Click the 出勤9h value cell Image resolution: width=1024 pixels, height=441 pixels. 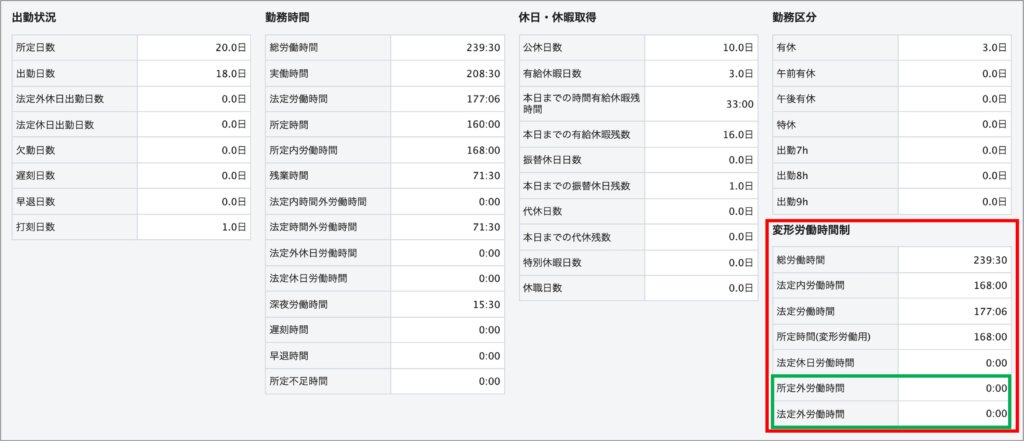click(x=990, y=201)
